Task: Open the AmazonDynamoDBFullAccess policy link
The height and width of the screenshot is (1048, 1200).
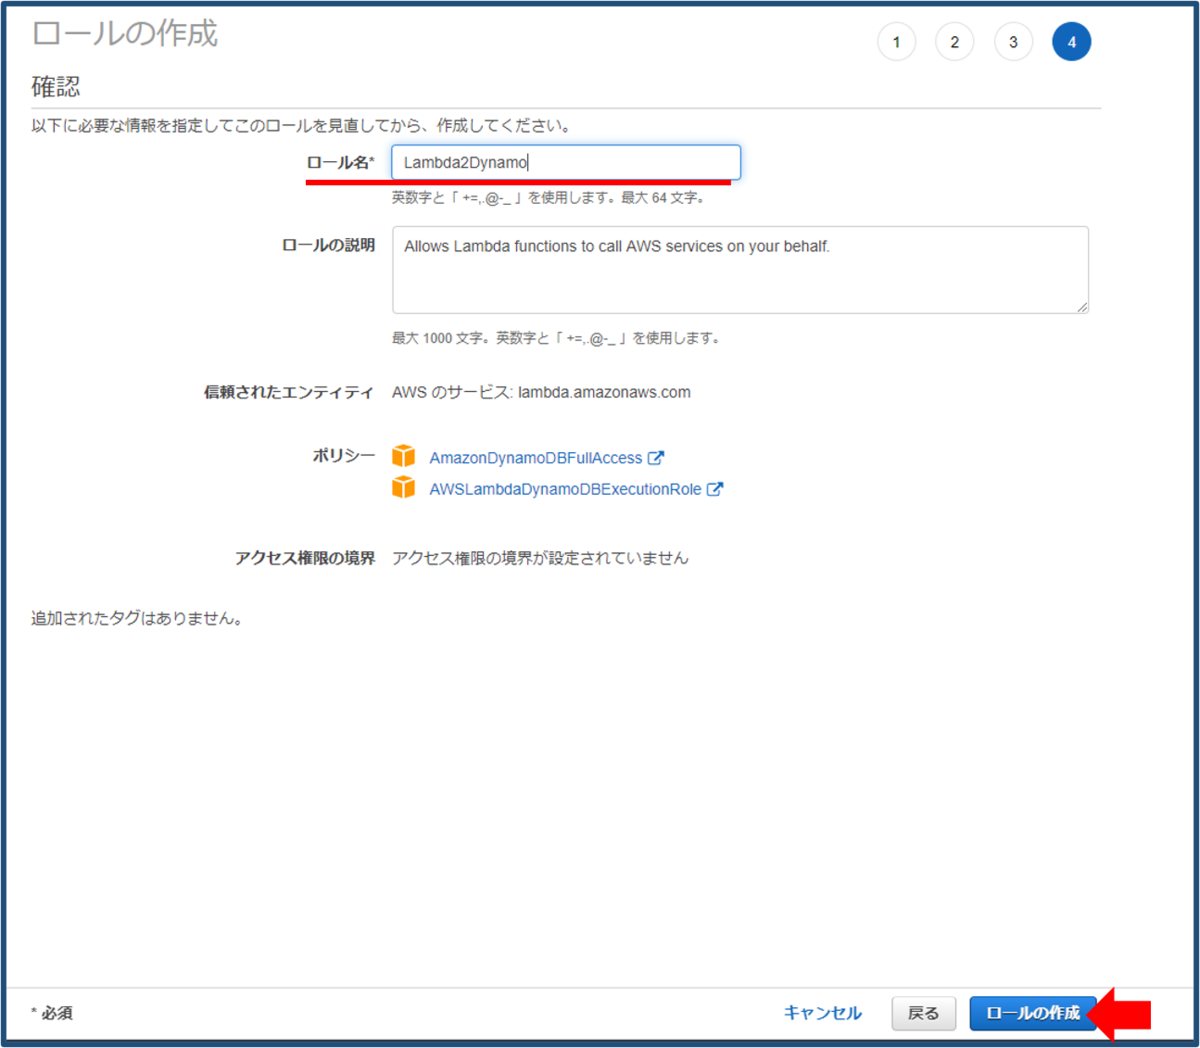Action: pos(536,458)
